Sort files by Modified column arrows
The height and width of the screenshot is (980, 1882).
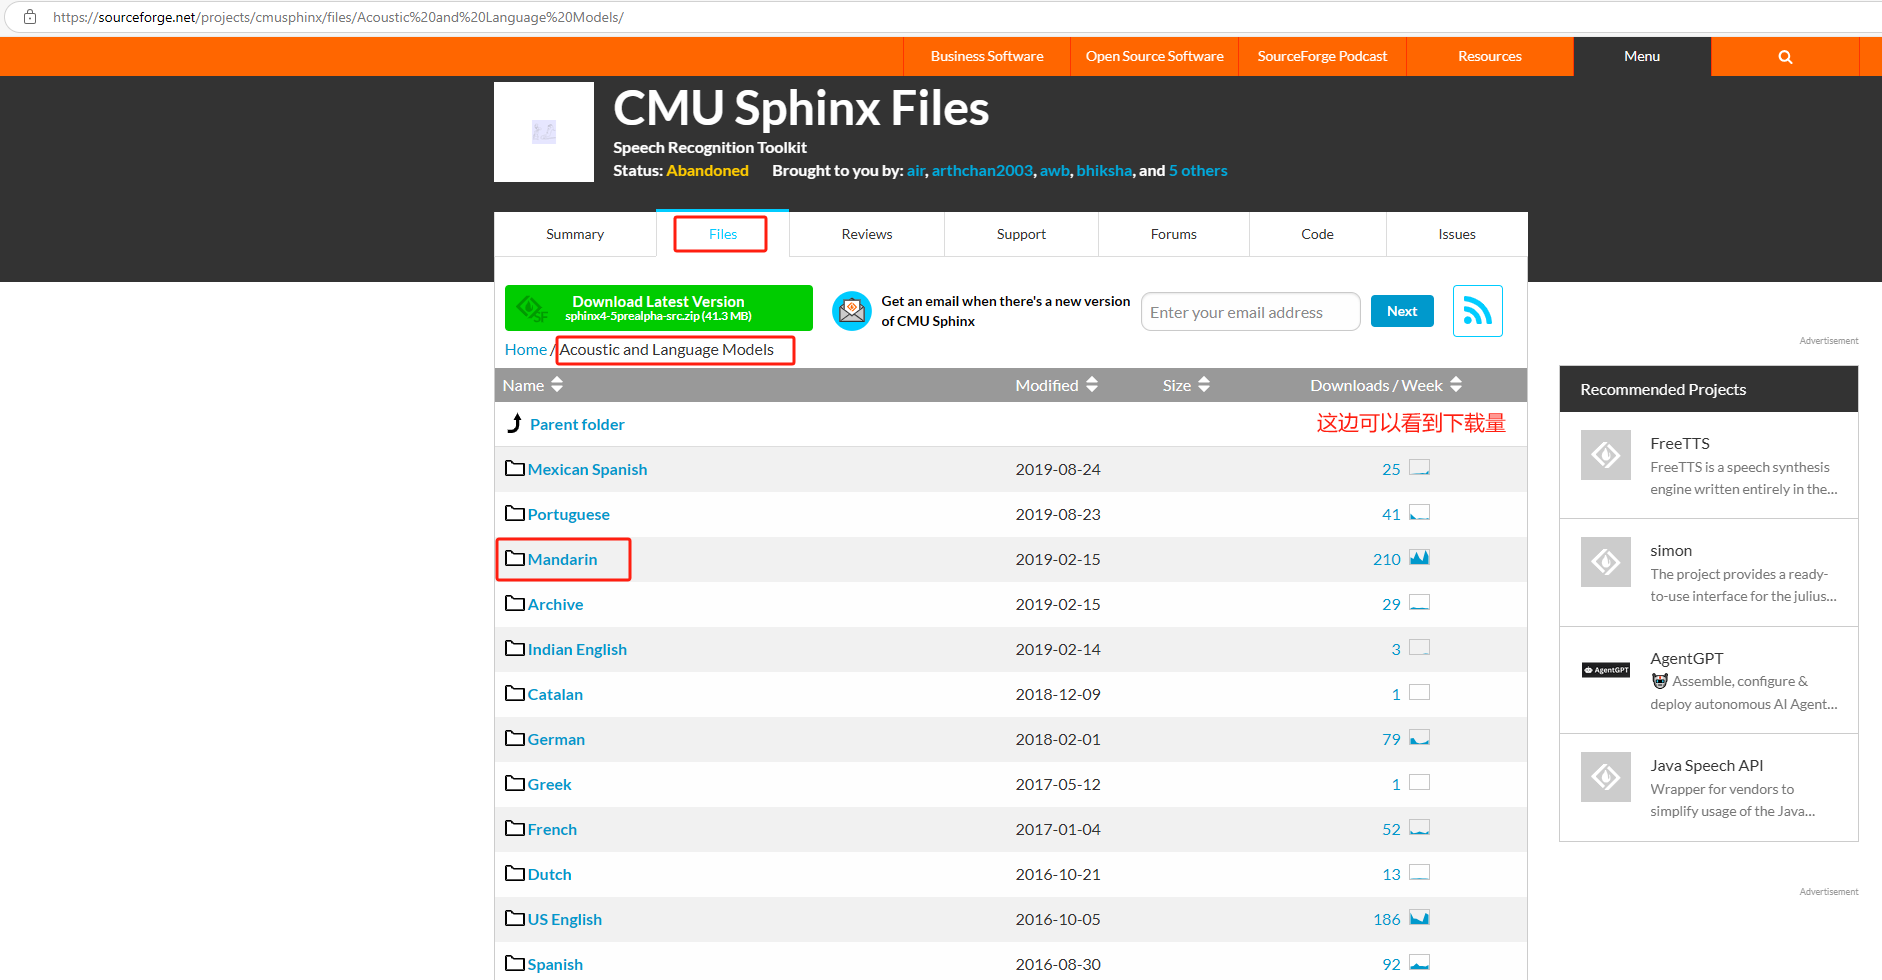coord(1092,385)
